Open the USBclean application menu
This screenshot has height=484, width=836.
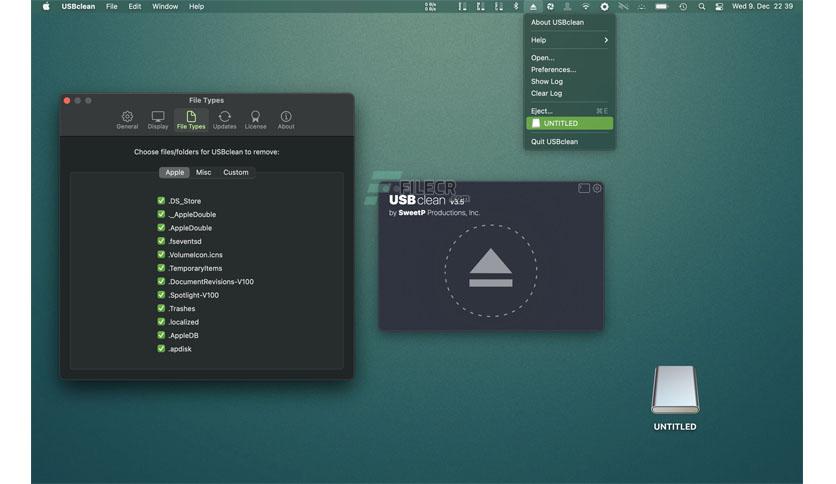tap(78, 6)
